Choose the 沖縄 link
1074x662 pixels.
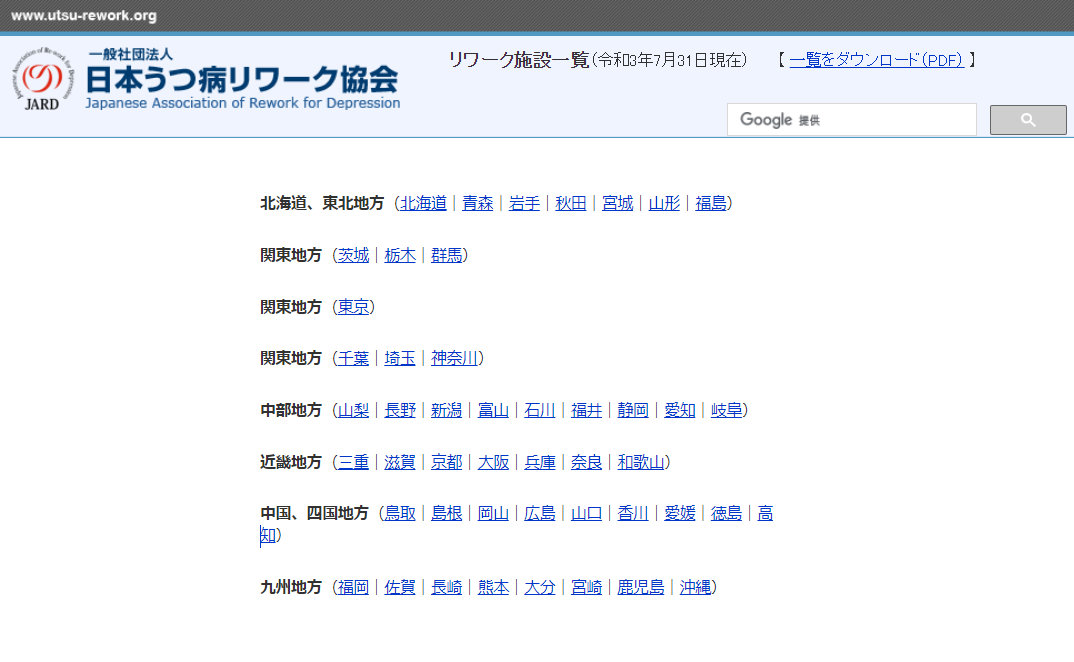pos(695,587)
